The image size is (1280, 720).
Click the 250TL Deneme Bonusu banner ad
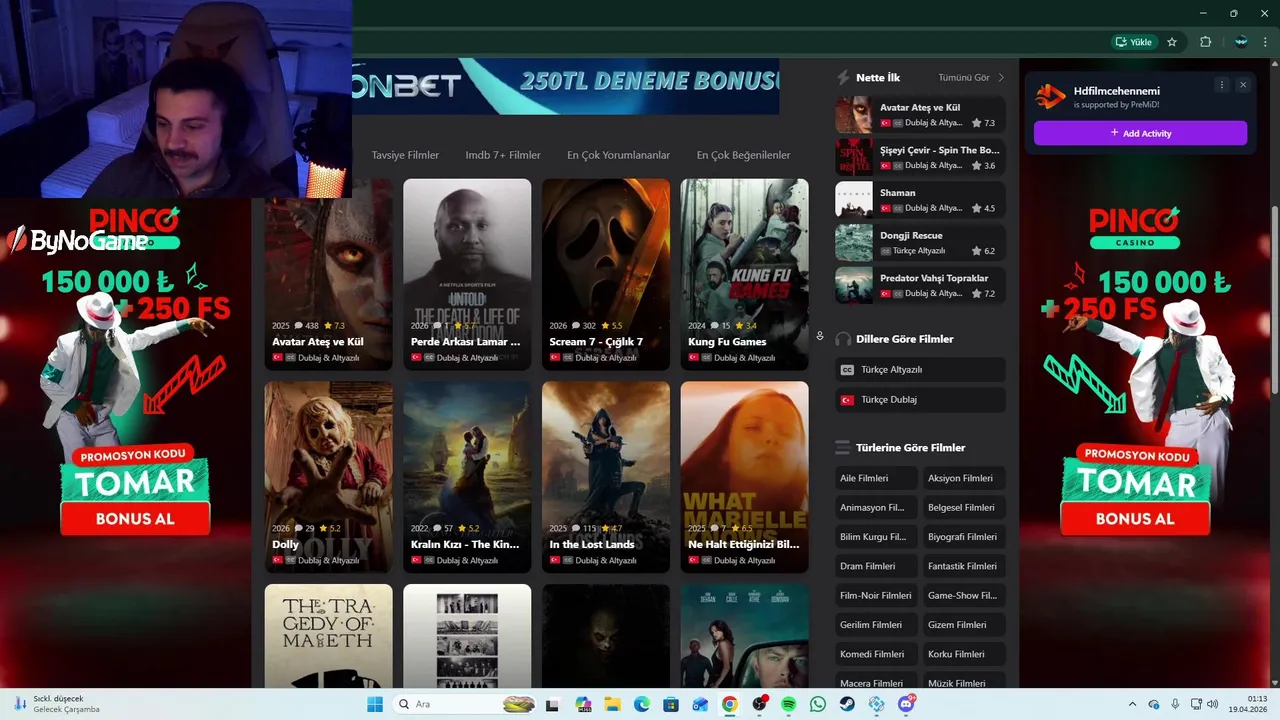565,86
